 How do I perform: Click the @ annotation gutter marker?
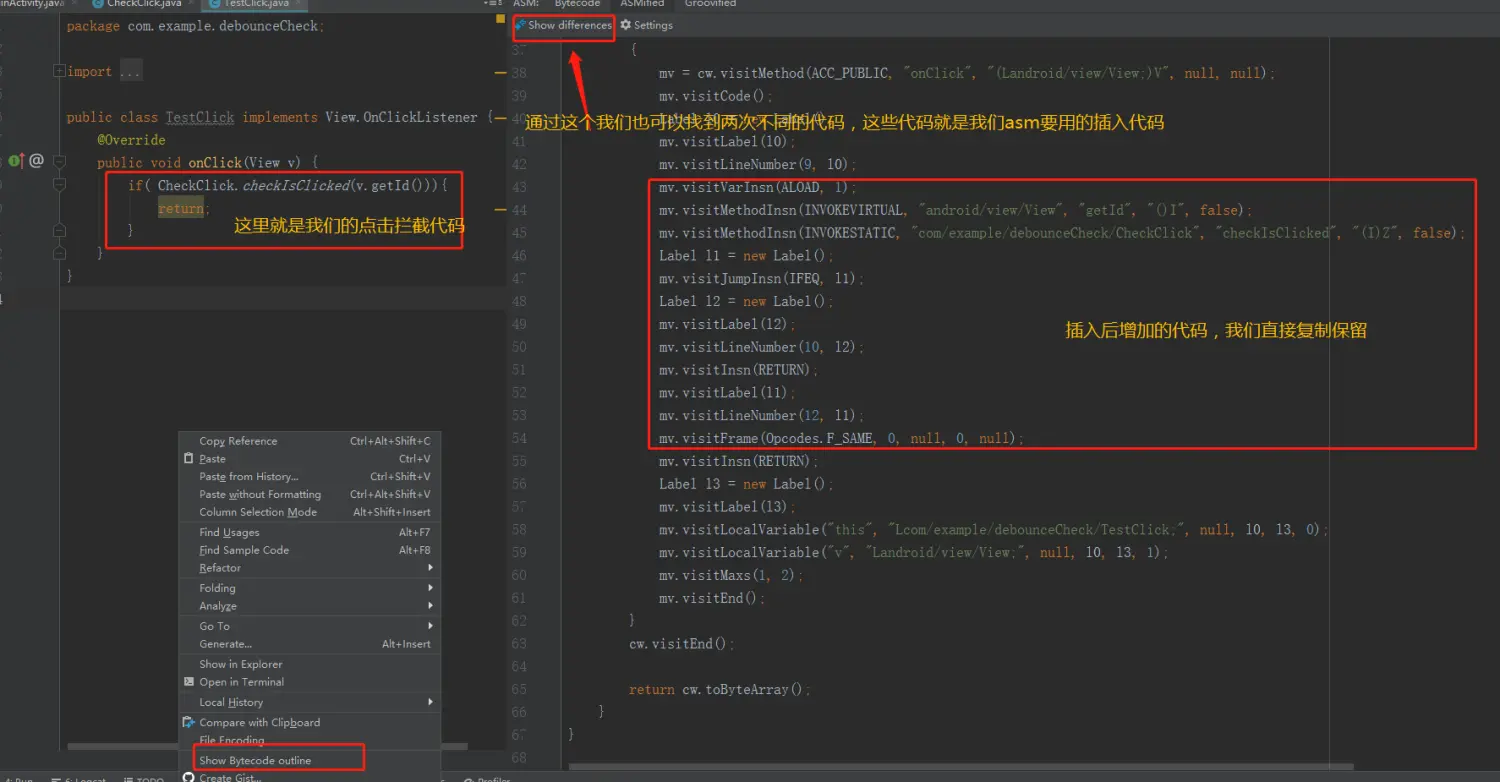pos(37,160)
